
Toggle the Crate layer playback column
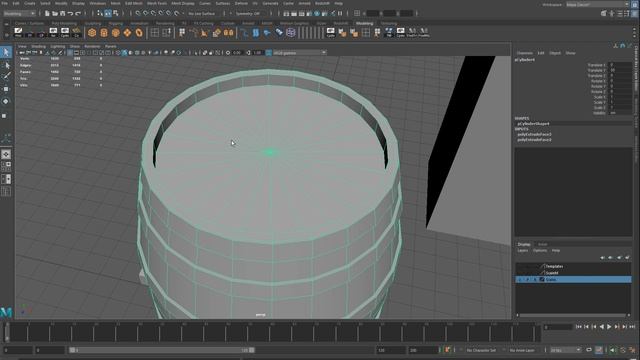tap(527, 280)
